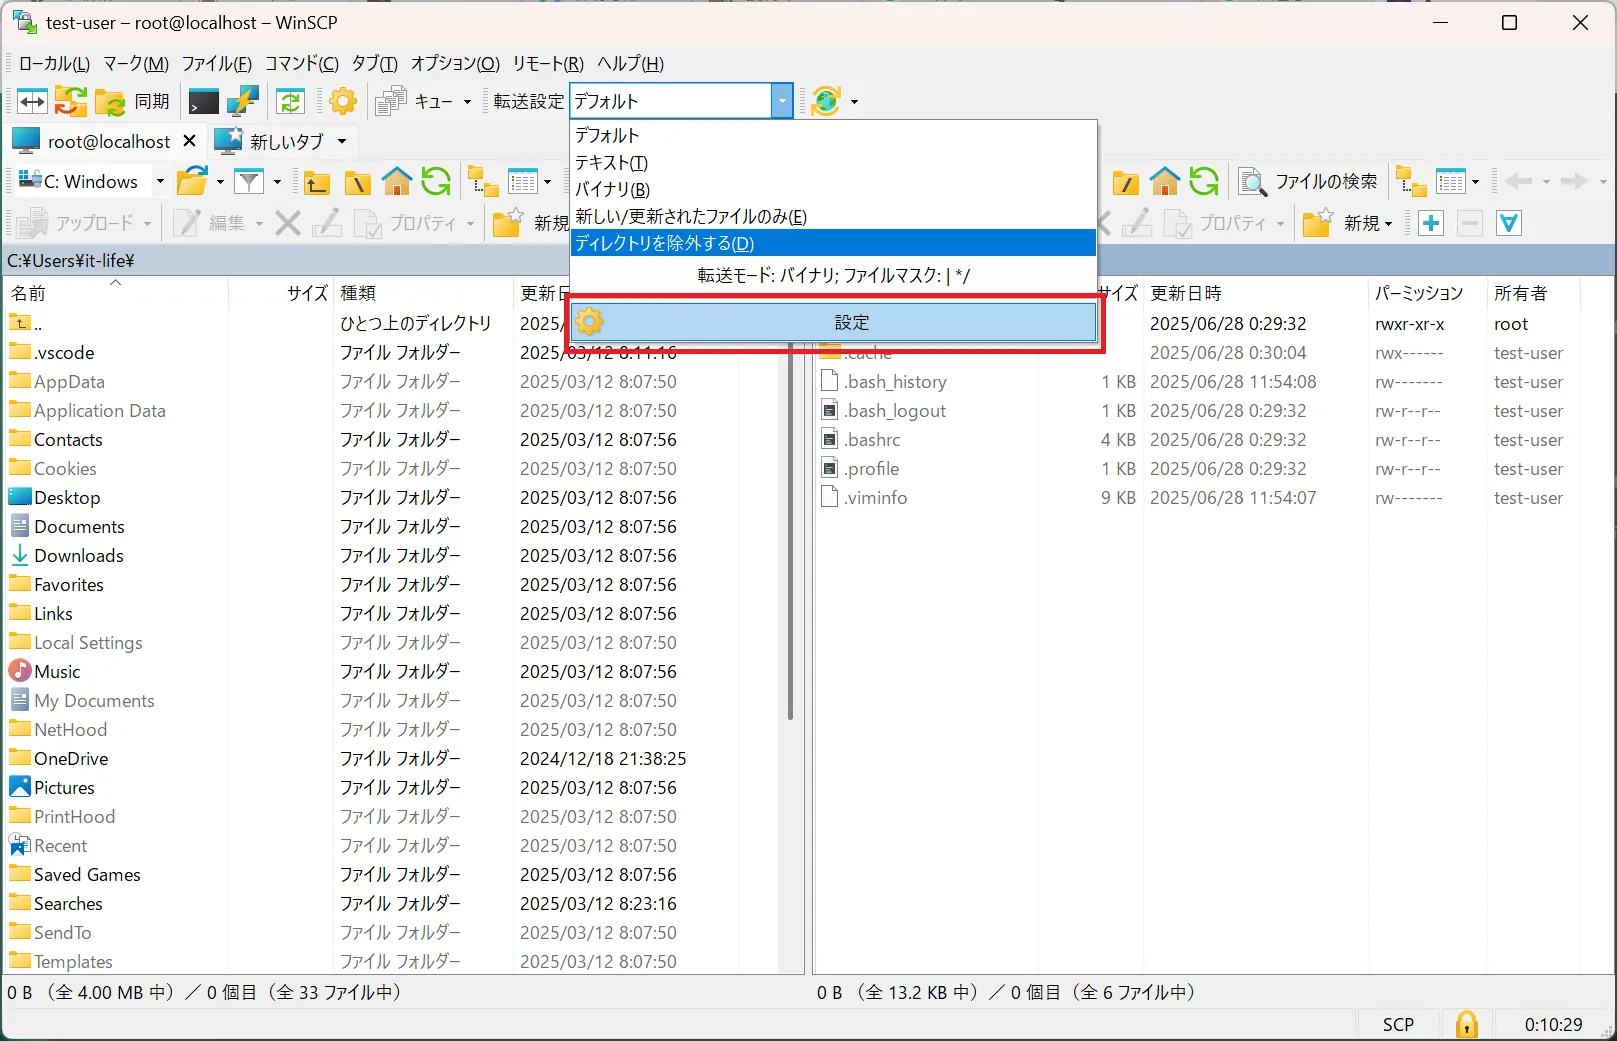Sort local files by 種類 column
1617x1041 pixels.
pyautogui.click(x=423, y=293)
